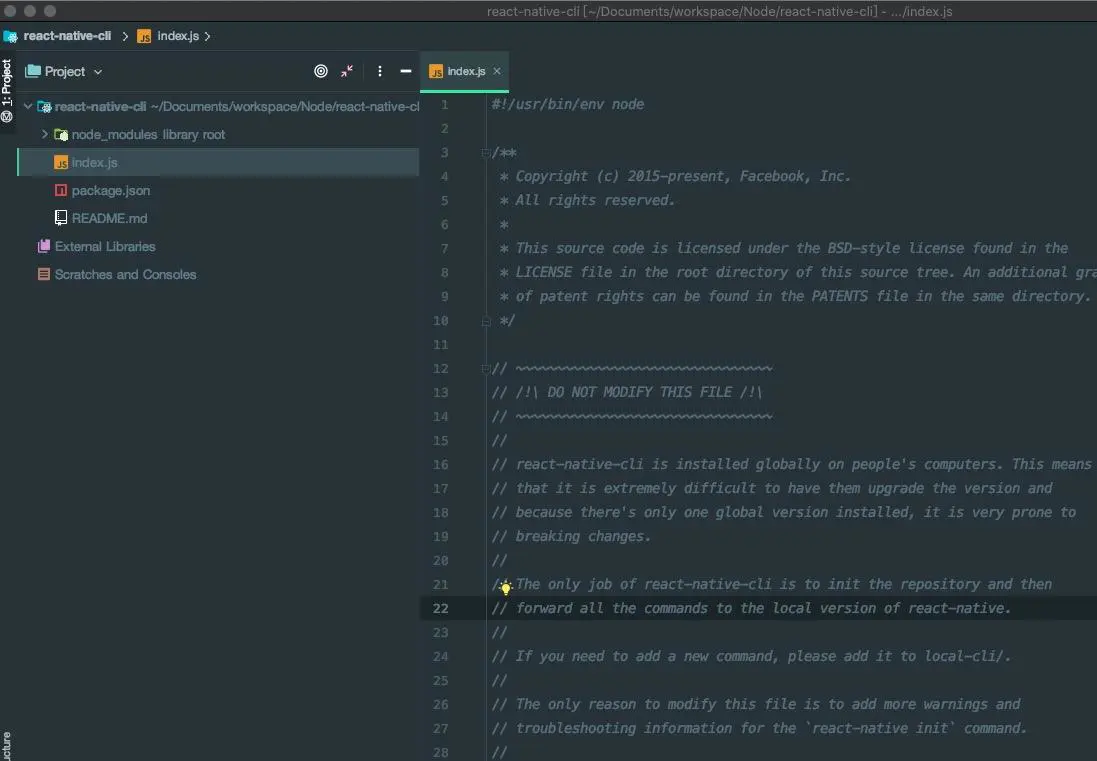1097x761 pixels.
Task: Click 'All rights reserved.' comment line
Action: [588, 200]
